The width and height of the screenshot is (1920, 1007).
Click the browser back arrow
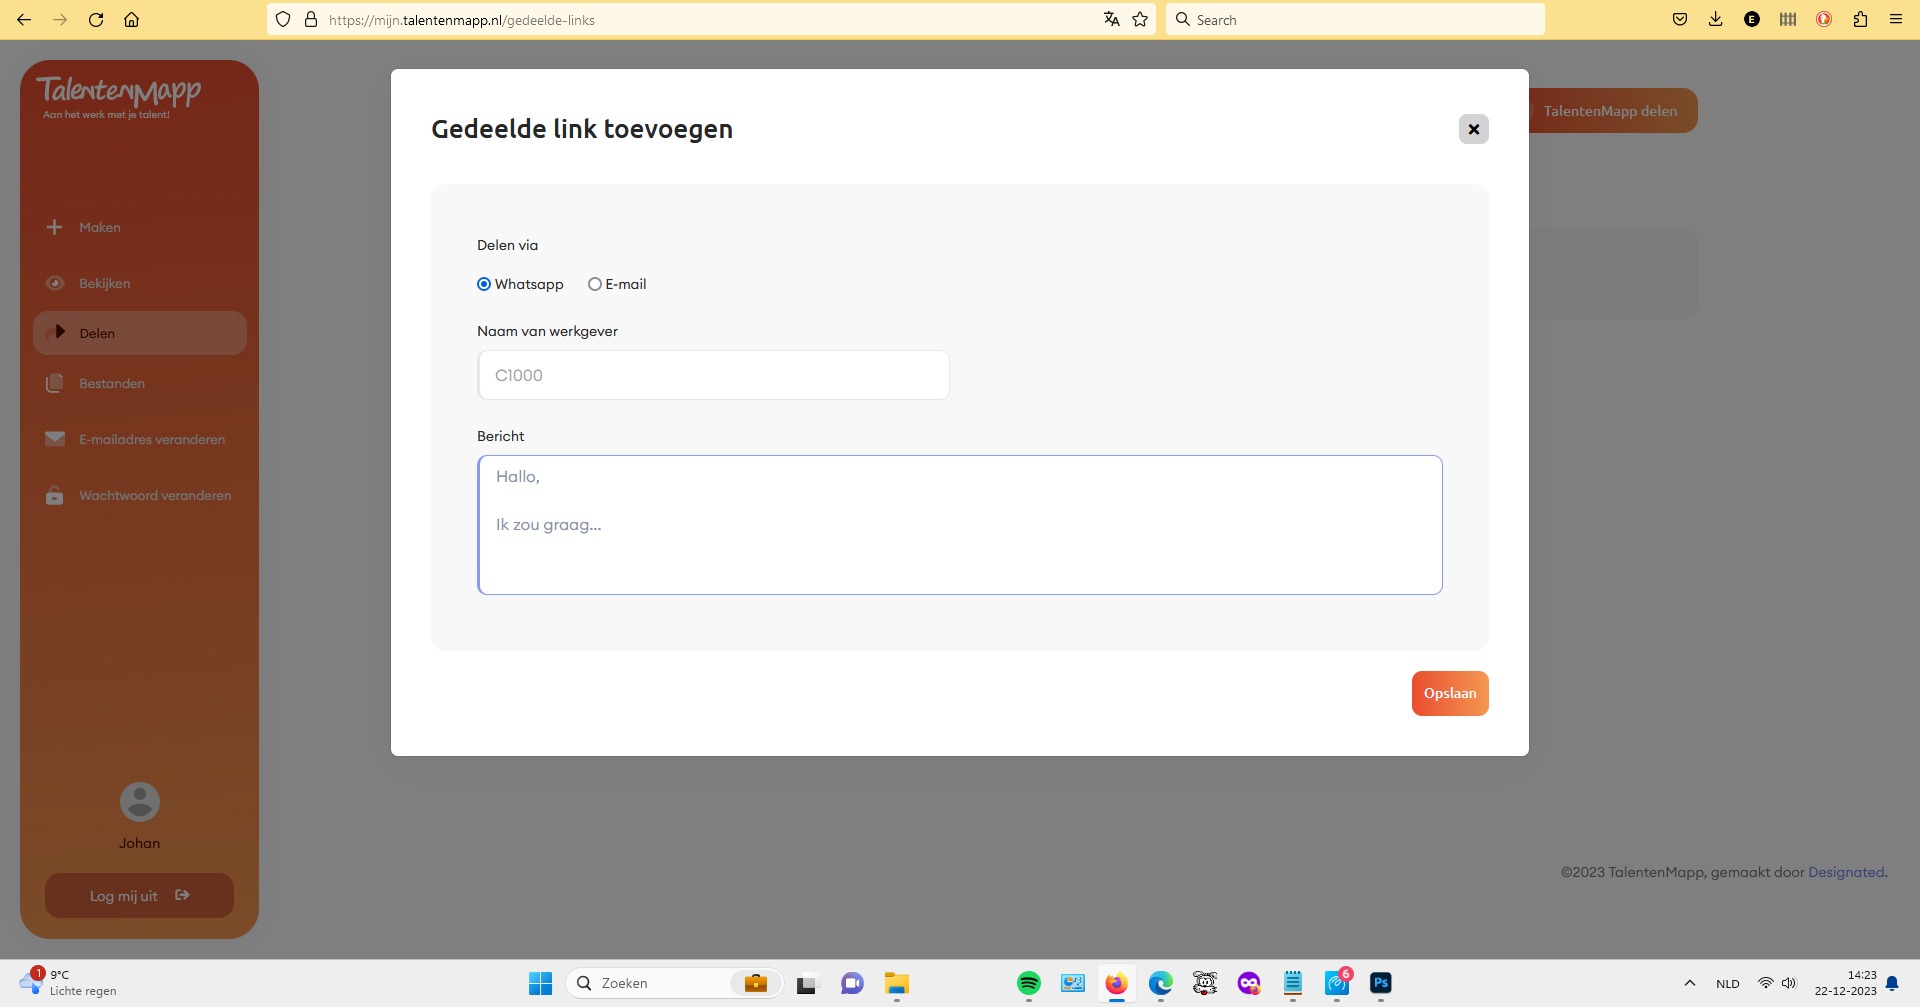point(24,19)
